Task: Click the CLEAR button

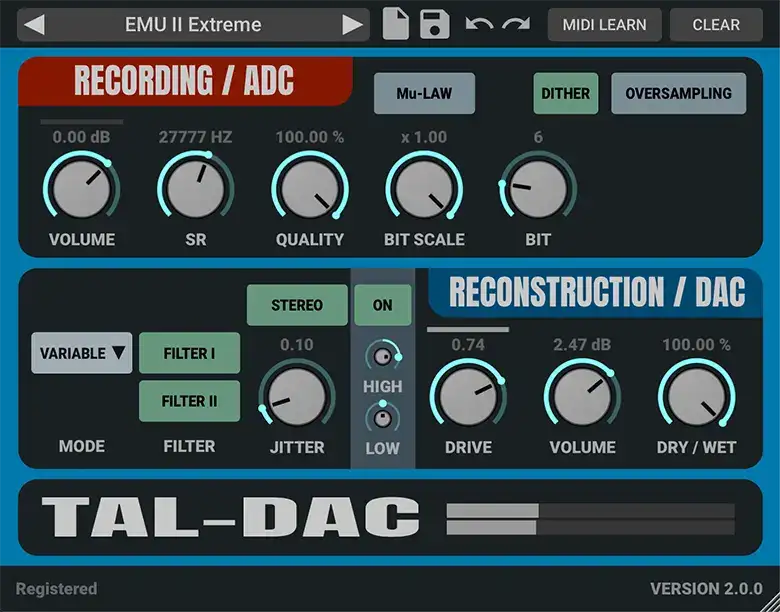Action: tap(716, 24)
